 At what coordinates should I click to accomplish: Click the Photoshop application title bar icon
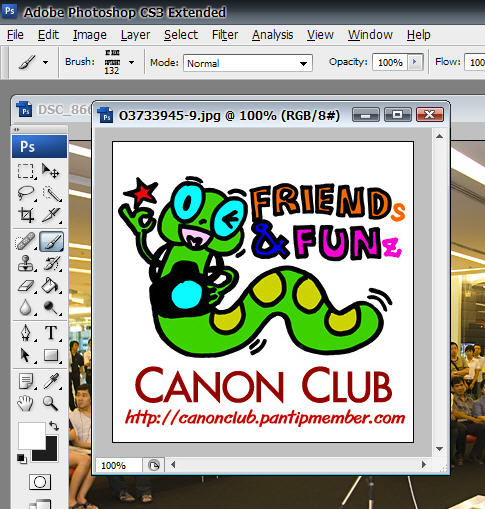[9, 11]
